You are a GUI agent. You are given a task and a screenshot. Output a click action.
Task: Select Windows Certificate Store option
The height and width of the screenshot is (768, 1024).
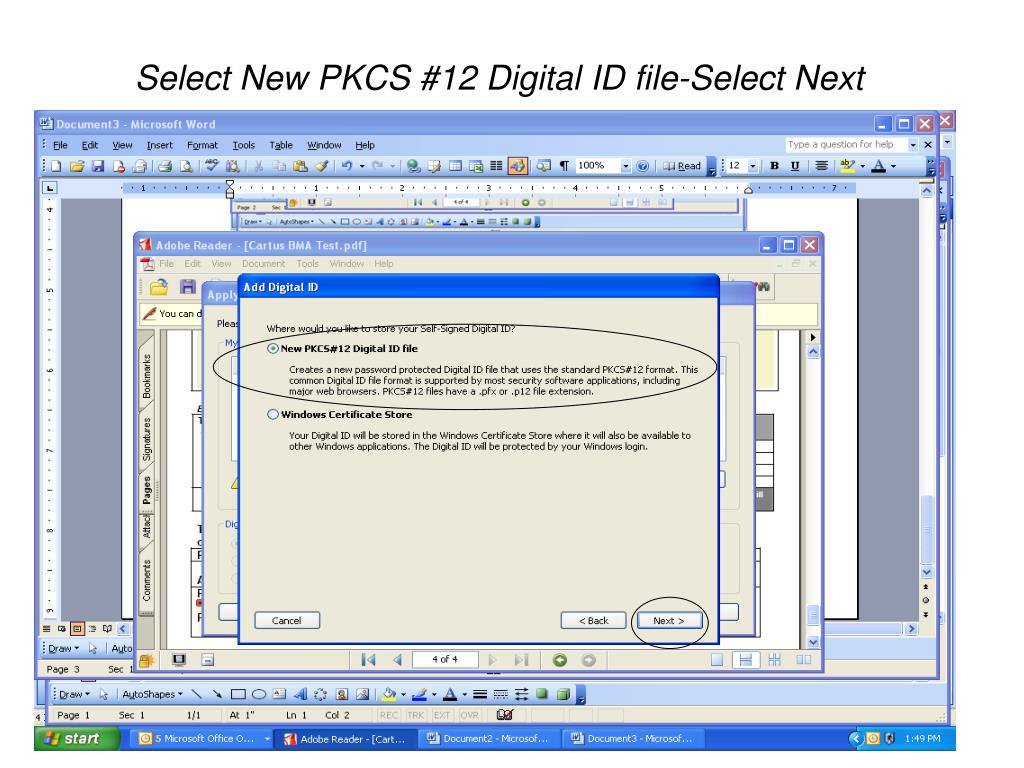click(273, 415)
